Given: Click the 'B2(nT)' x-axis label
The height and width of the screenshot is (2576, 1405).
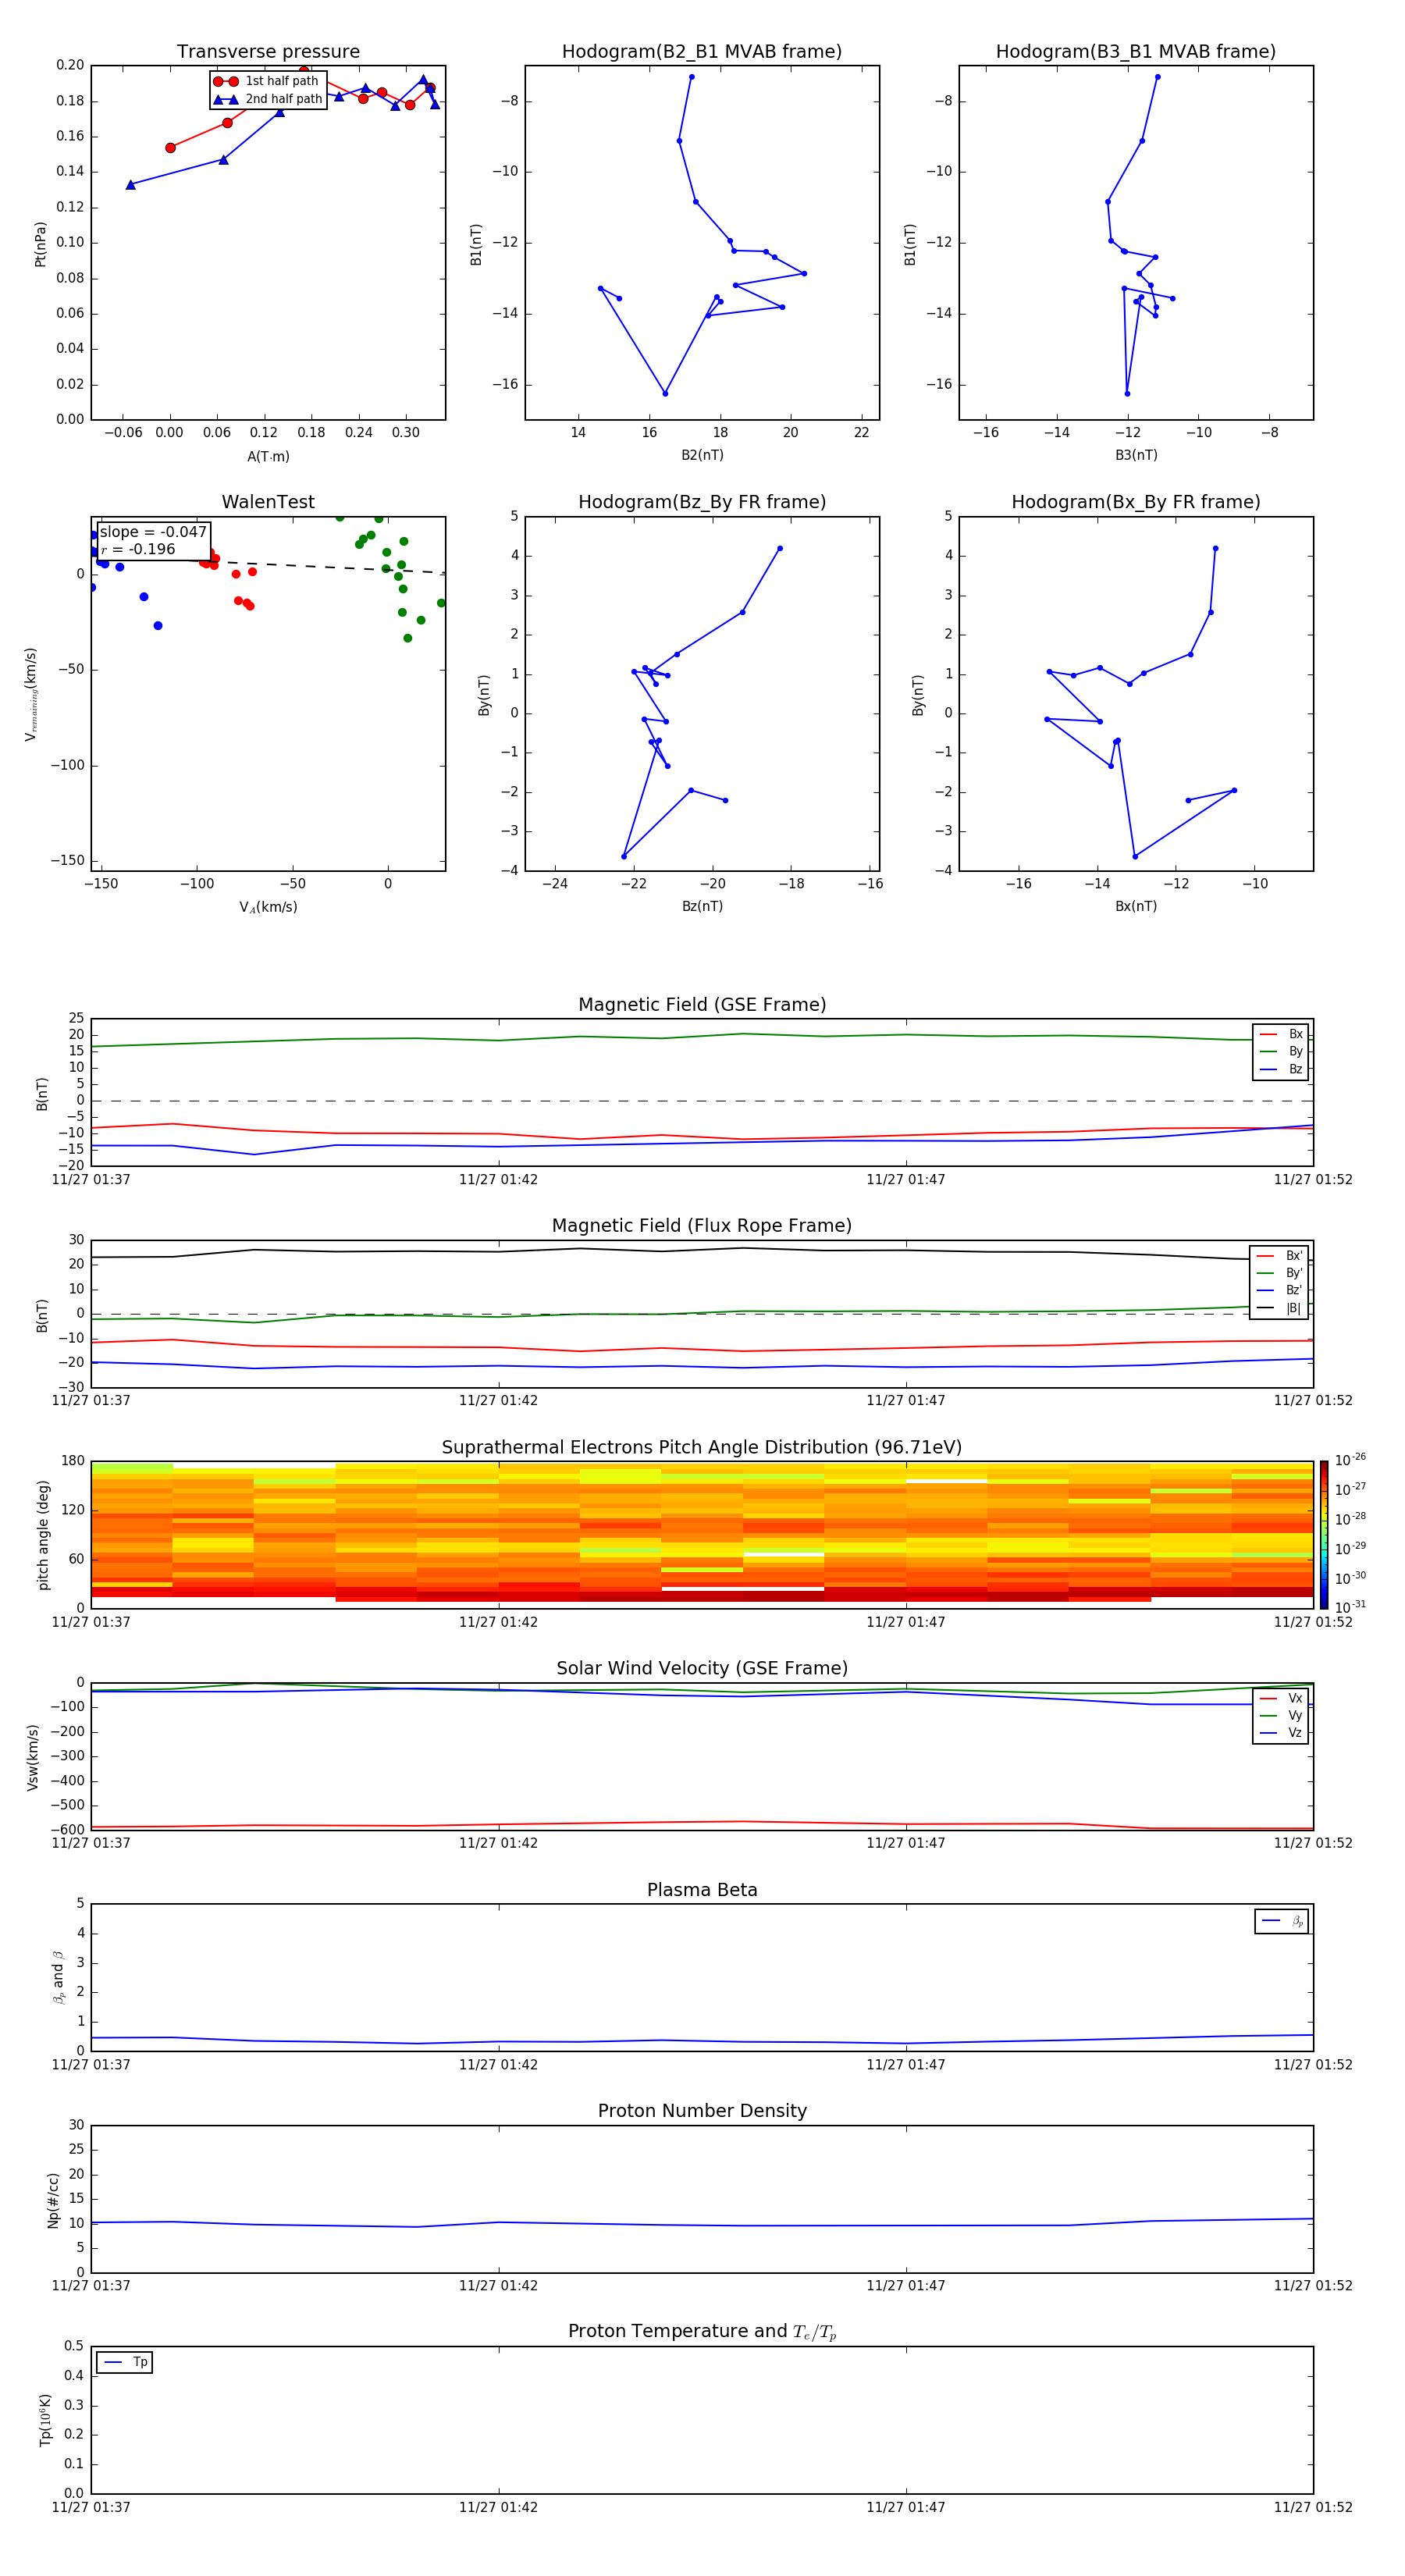Looking at the screenshot, I should pyautogui.click(x=702, y=455).
